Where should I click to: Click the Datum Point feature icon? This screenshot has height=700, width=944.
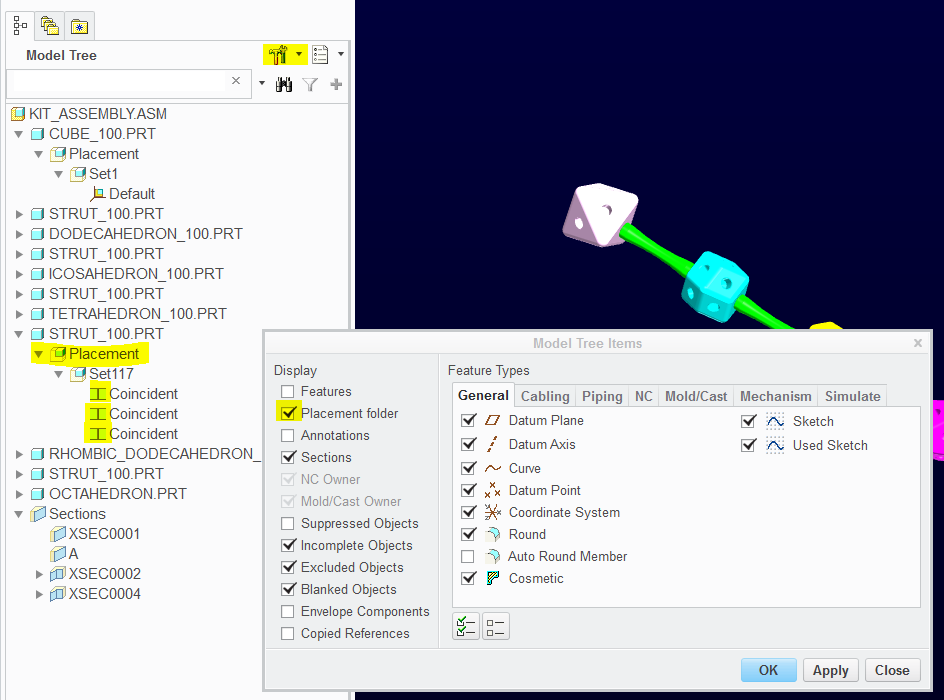pos(492,490)
